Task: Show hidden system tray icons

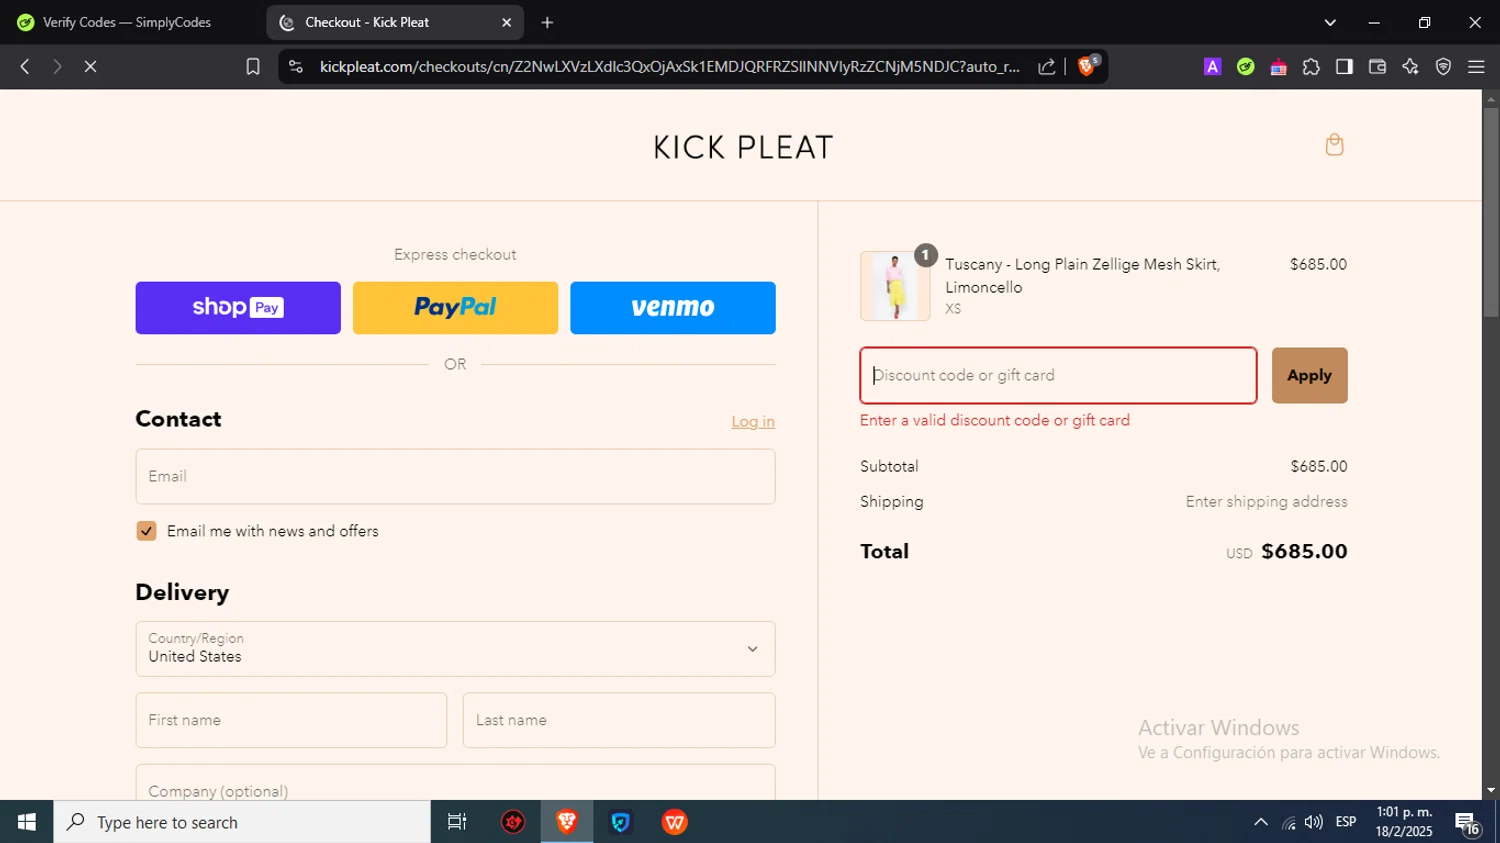Action: pos(1261,822)
